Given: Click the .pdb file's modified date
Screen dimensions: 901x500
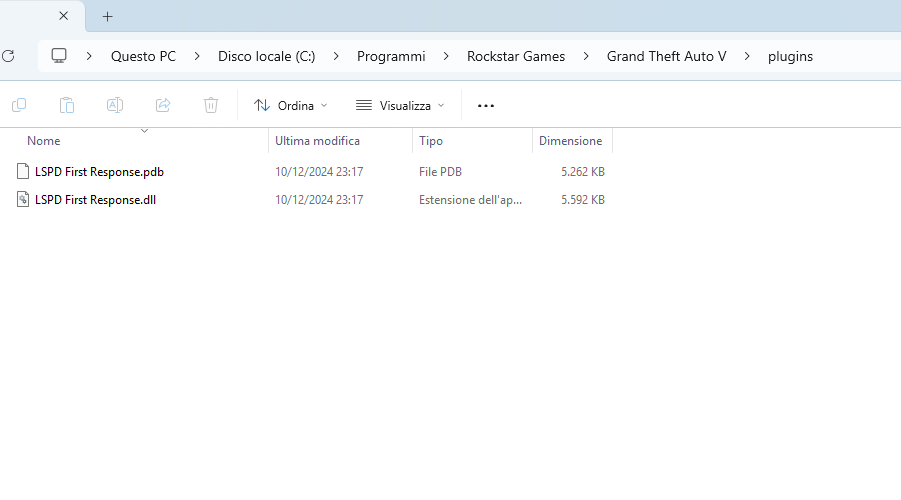Looking at the screenshot, I should 319,172.
